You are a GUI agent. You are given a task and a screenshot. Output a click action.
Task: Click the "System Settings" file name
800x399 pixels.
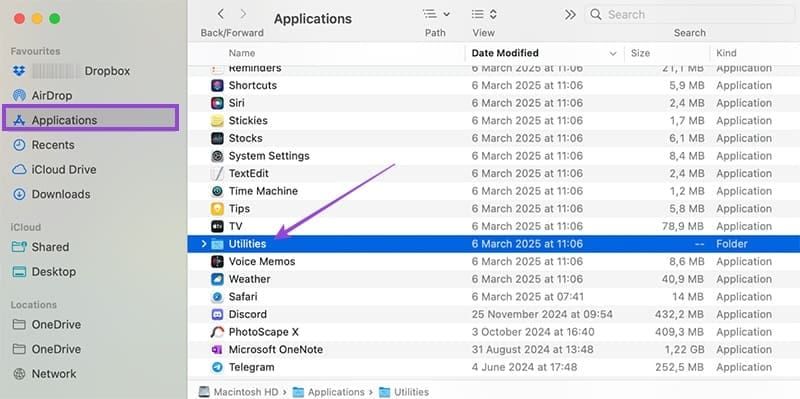(x=269, y=156)
